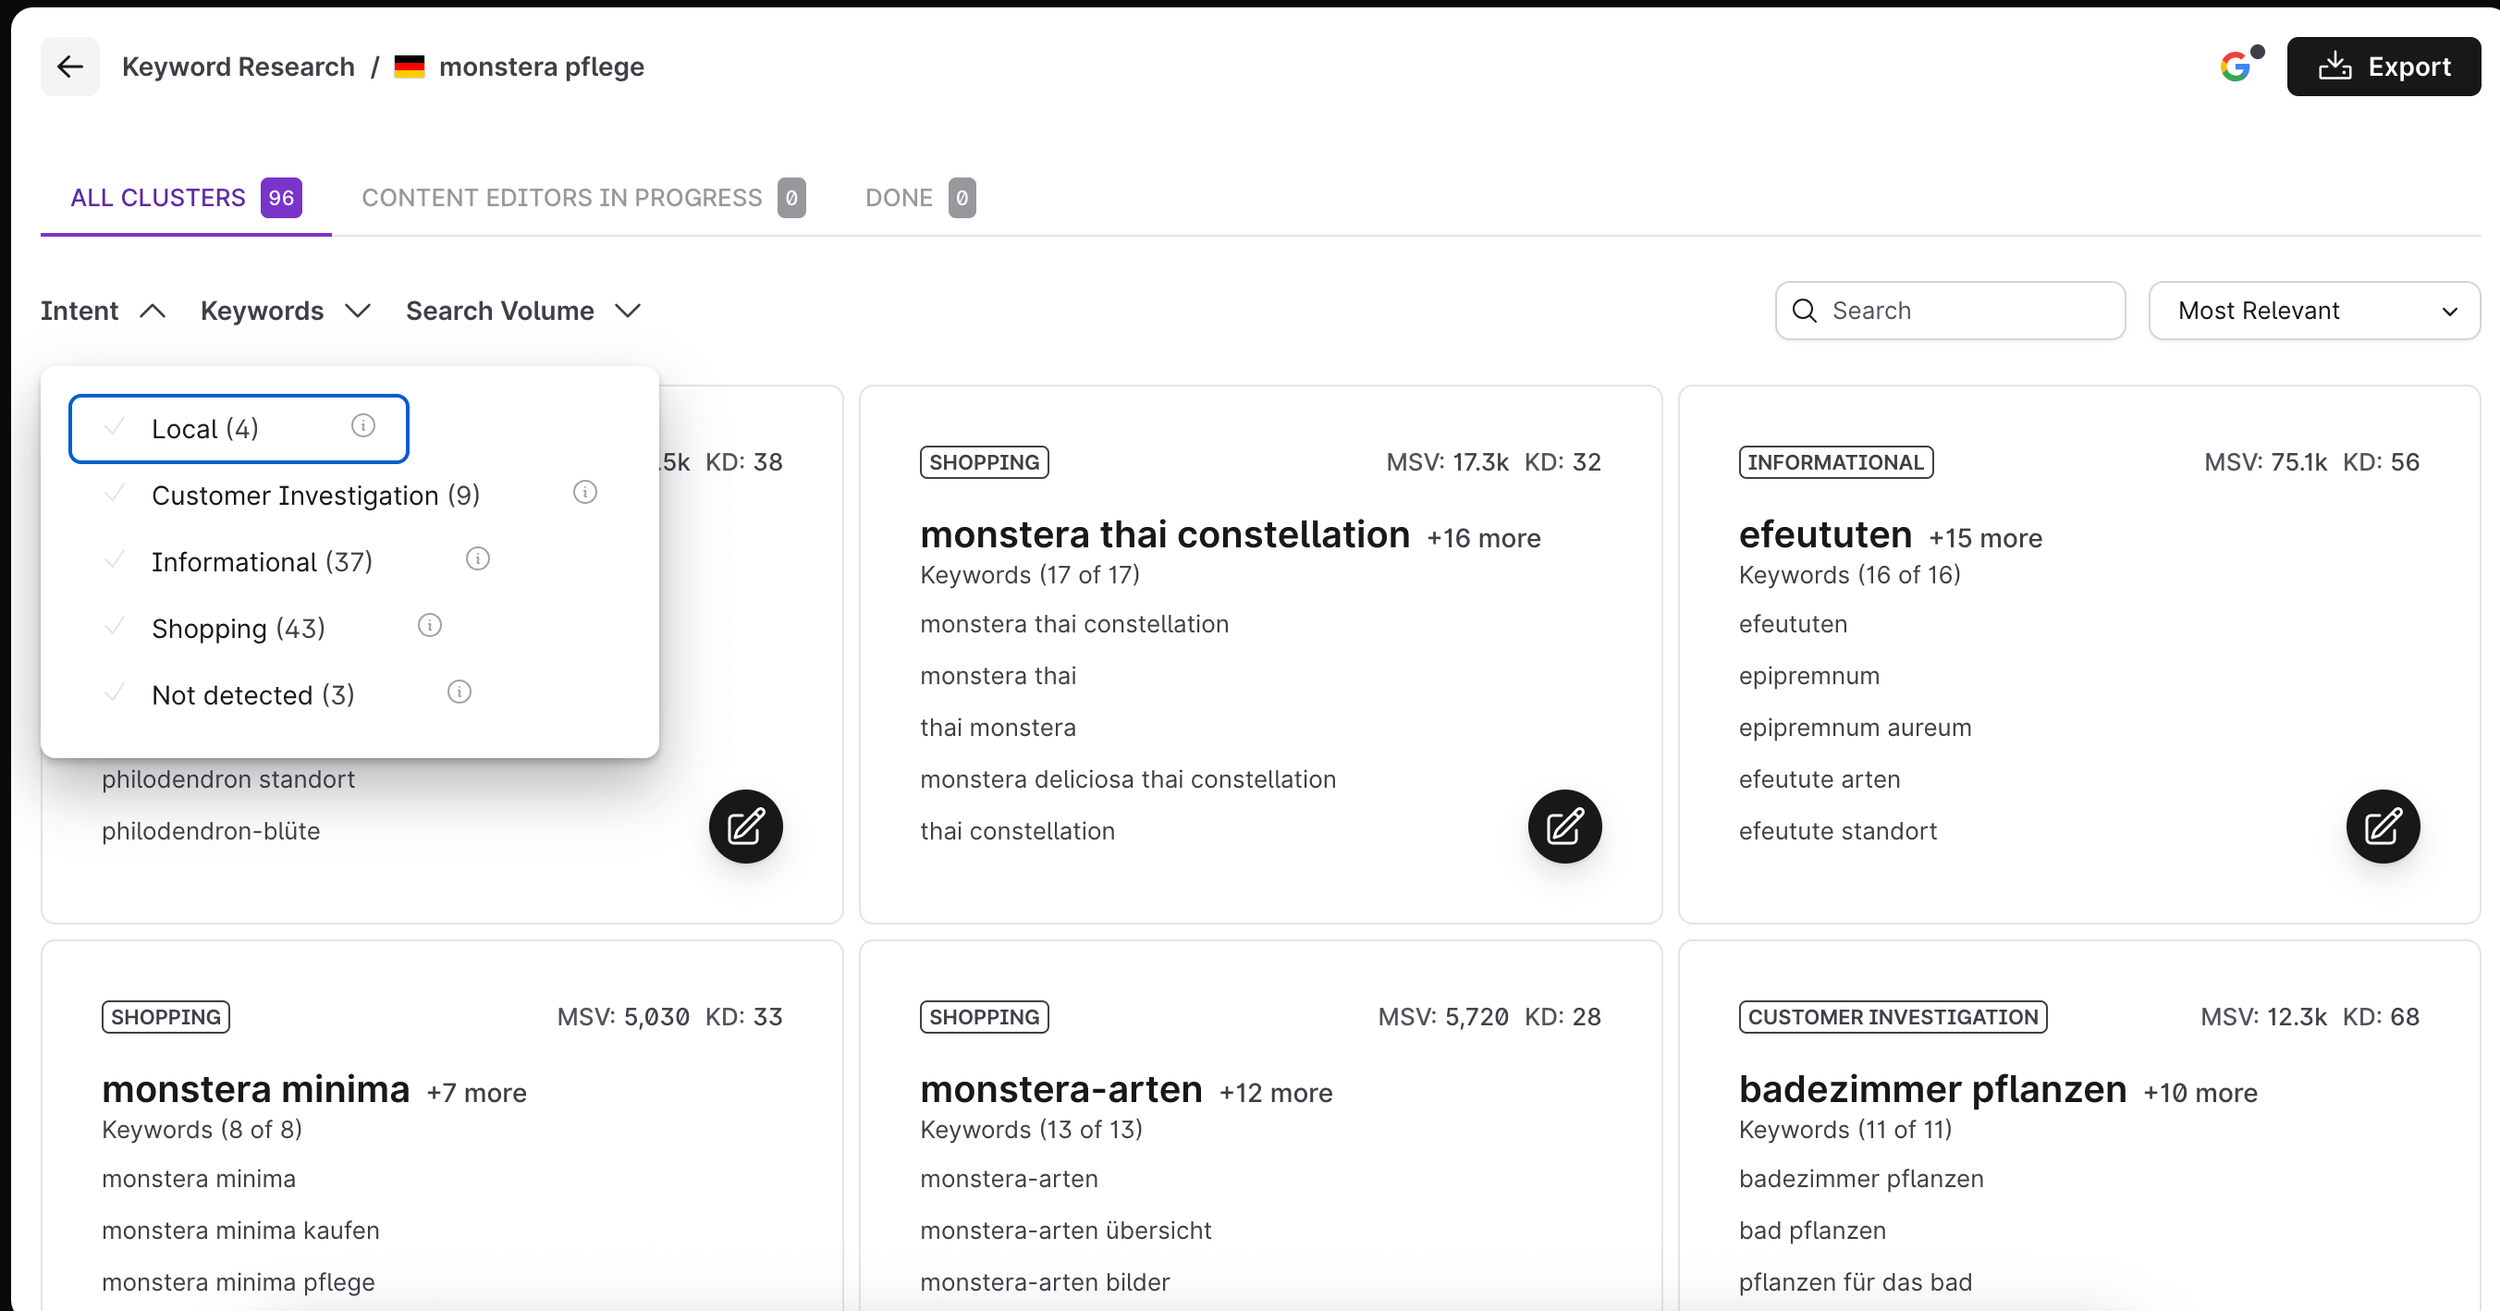Image resolution: width=2500 pixels, height=1311 pixels.
Task: Show info for Customer Investigation intent
Action: (x=585, y=492)
